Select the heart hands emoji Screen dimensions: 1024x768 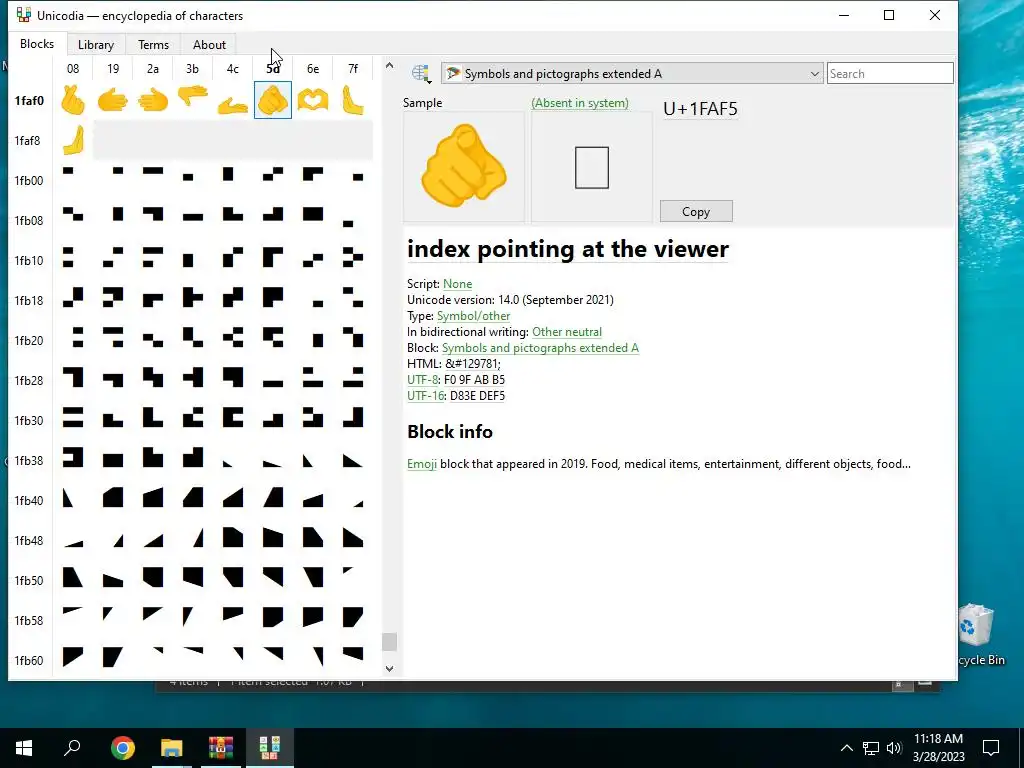coord(313,100)
